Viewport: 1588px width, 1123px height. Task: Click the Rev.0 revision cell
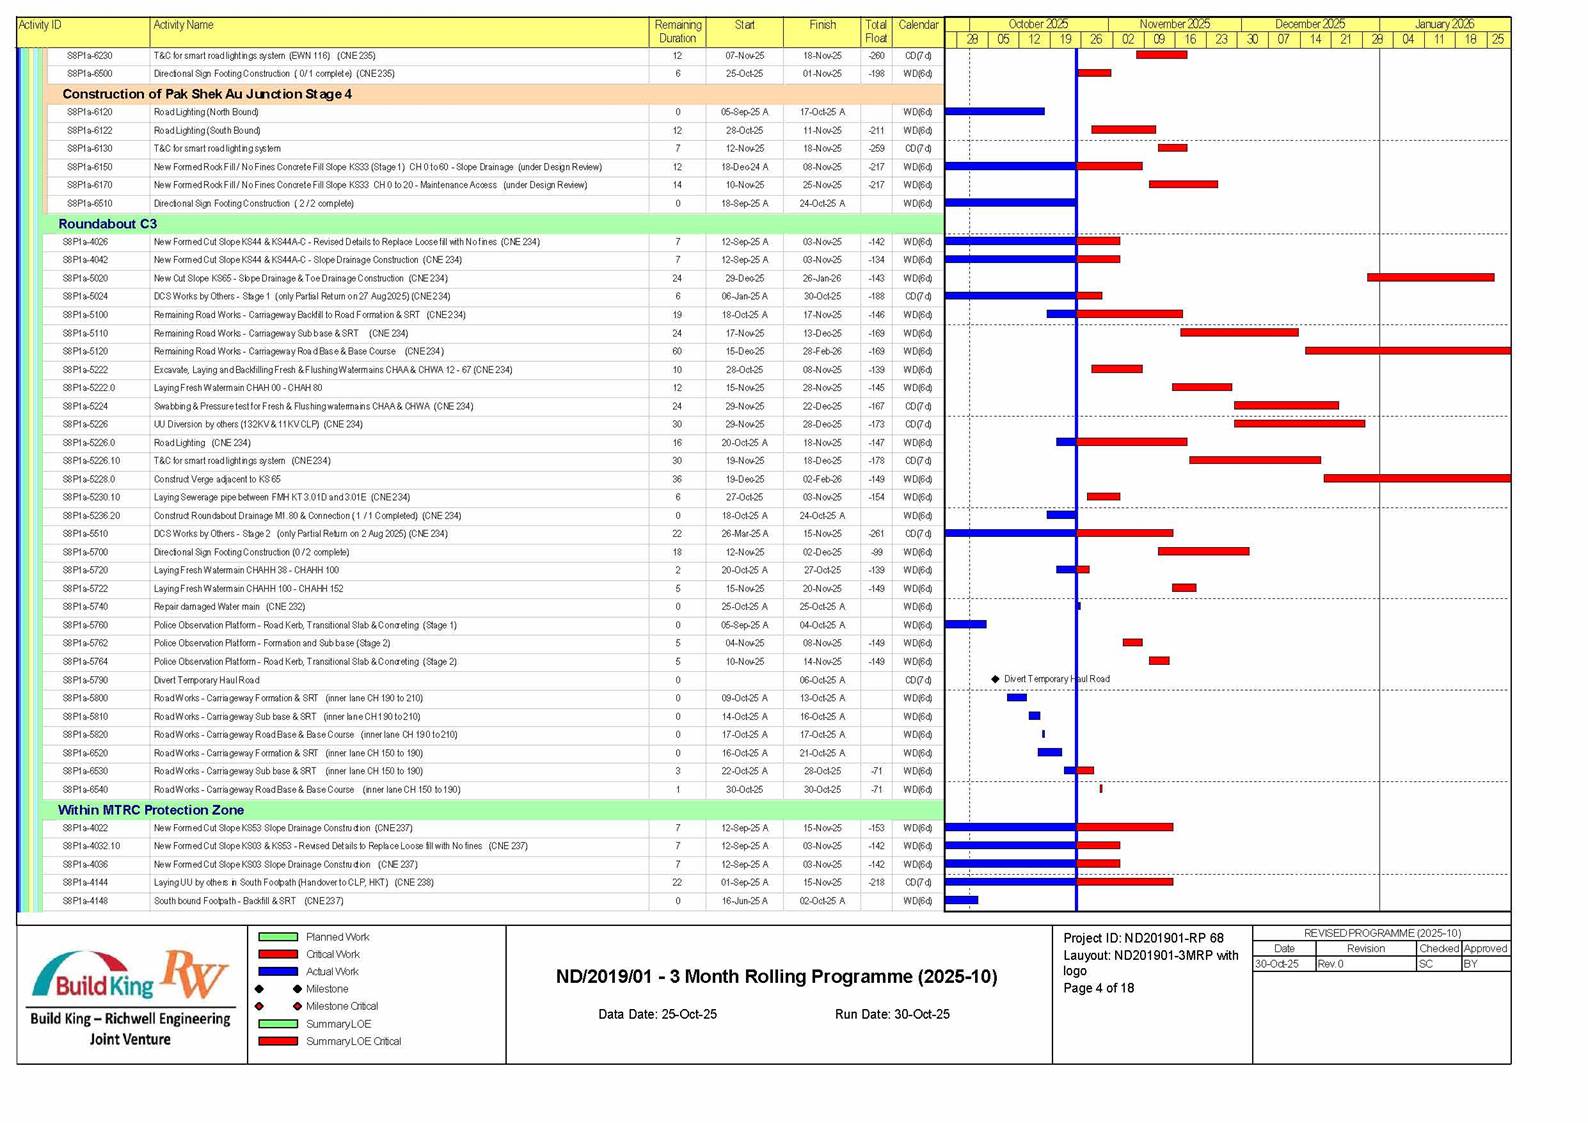1364,964
